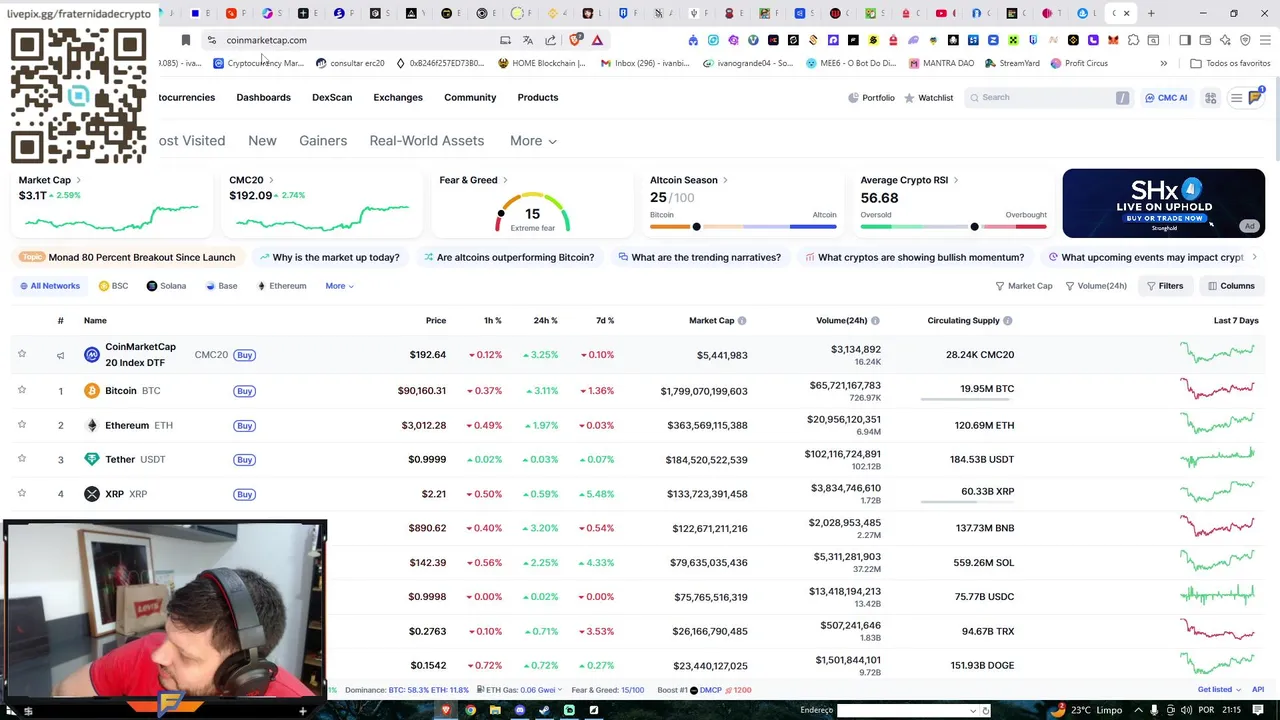Click the Volume(24h) column info icon
The width and height of the screenshot is (1280, 720).
pyautogui.click(x=875, y=321)
